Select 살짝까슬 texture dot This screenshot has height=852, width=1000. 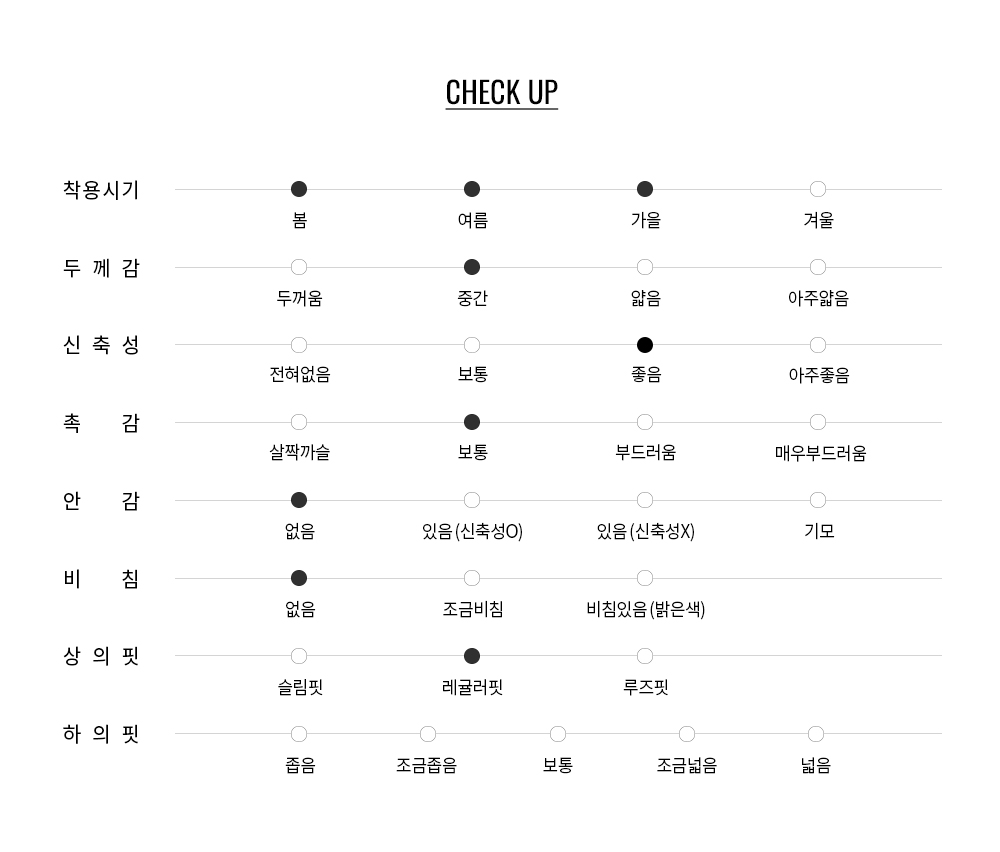[x=299, y=422]
